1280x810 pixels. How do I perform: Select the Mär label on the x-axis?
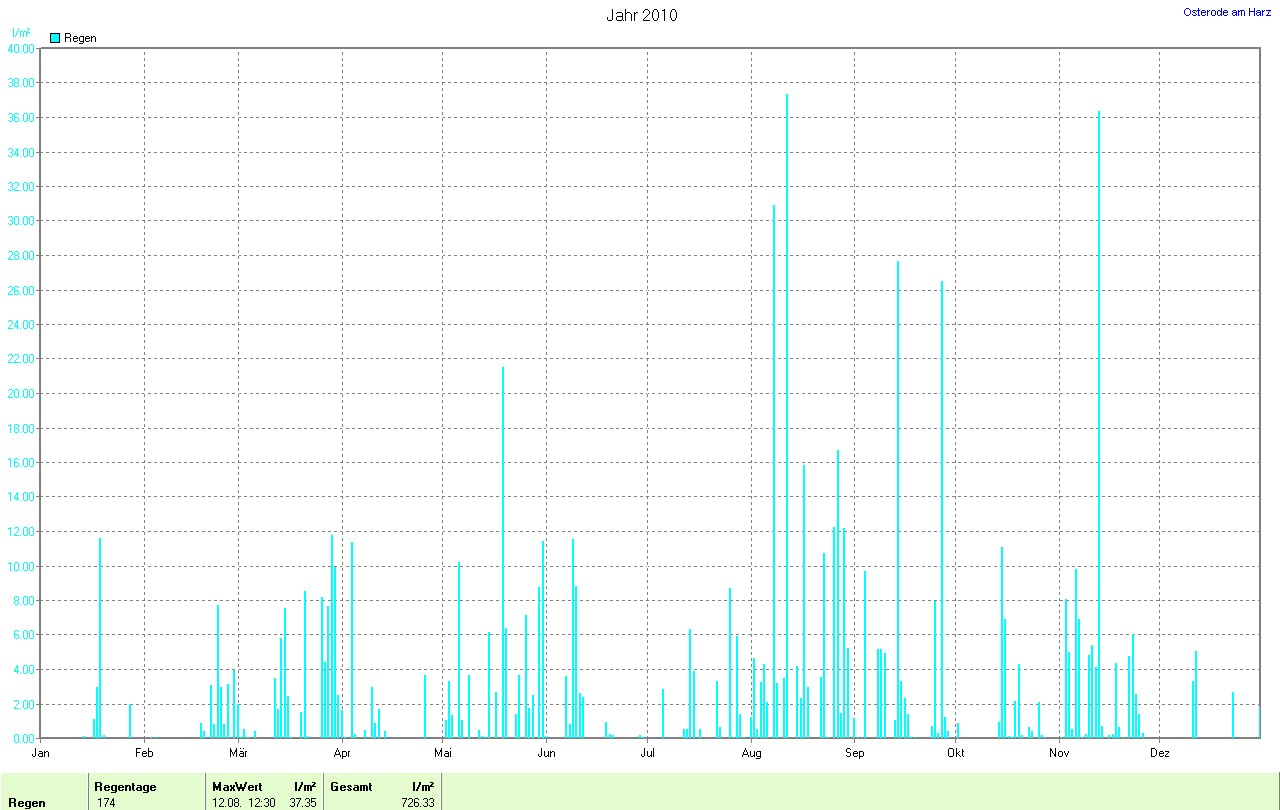238,752
